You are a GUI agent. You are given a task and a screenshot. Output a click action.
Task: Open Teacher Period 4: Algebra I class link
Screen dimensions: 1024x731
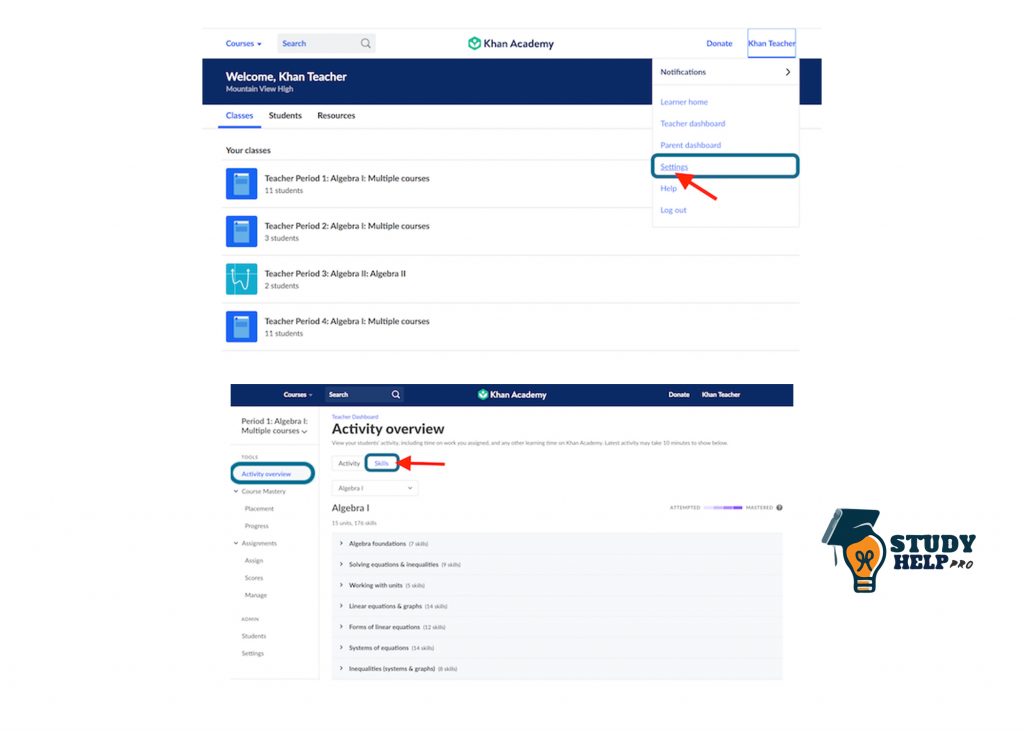[347, 321]
